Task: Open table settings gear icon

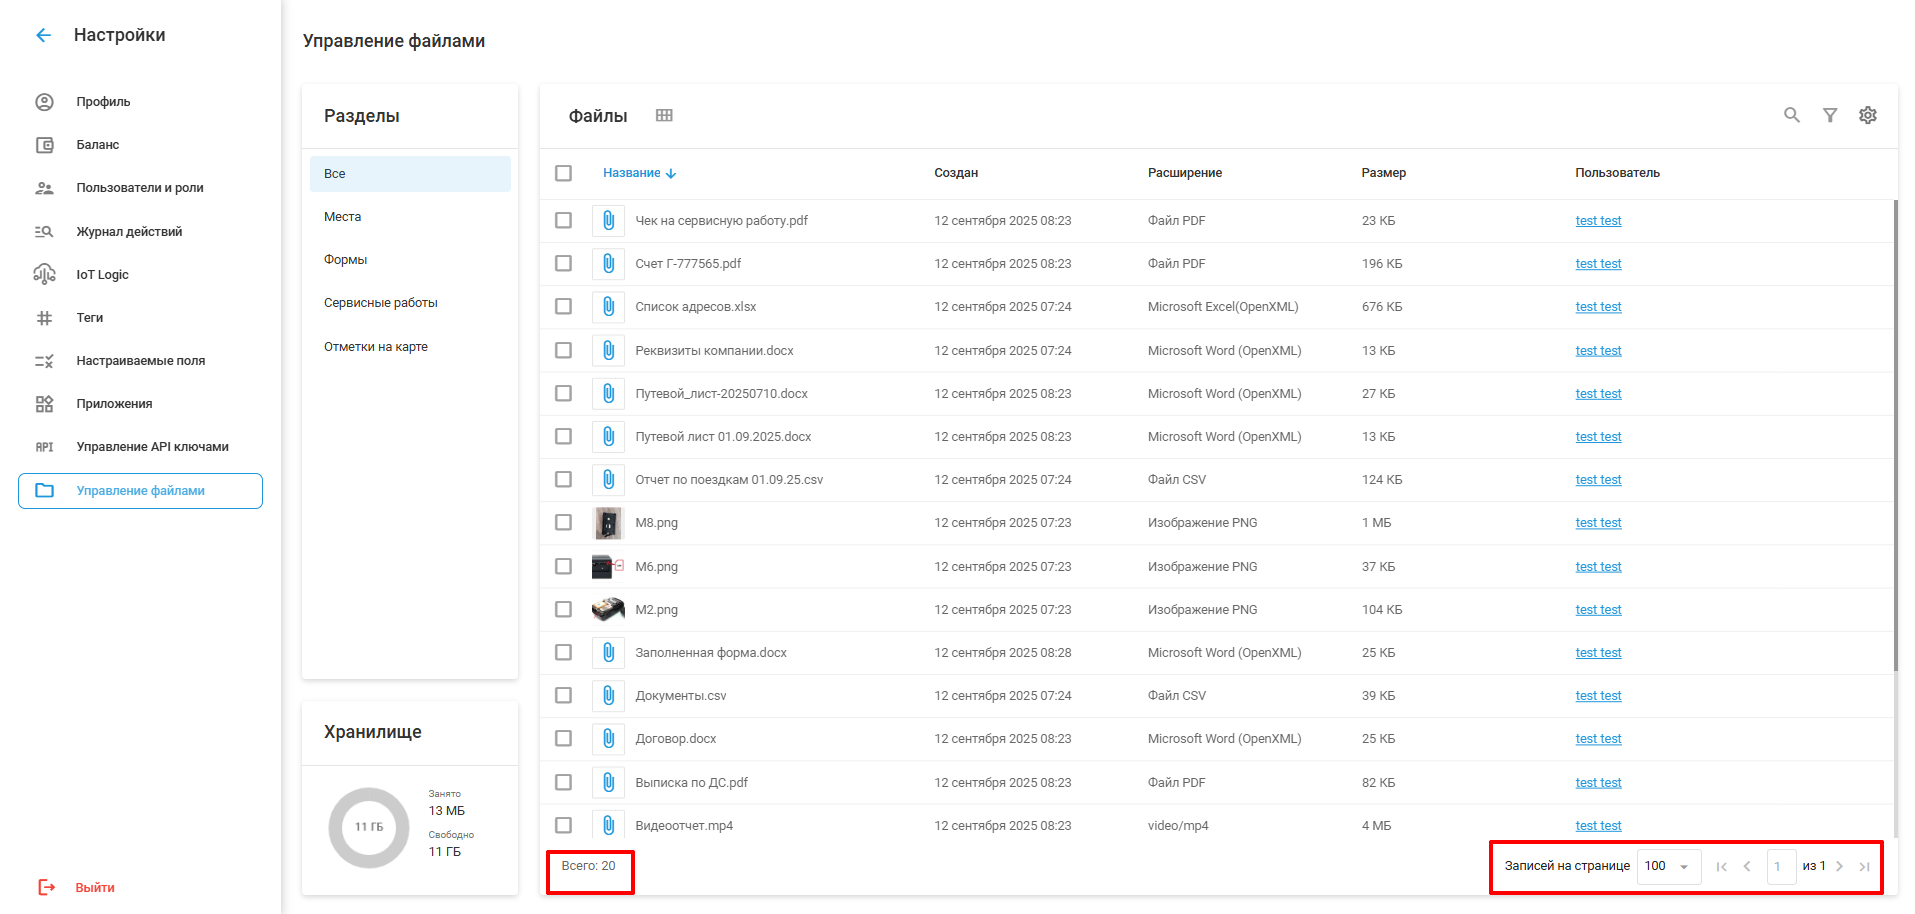Action: click(x=1867, y=115)
